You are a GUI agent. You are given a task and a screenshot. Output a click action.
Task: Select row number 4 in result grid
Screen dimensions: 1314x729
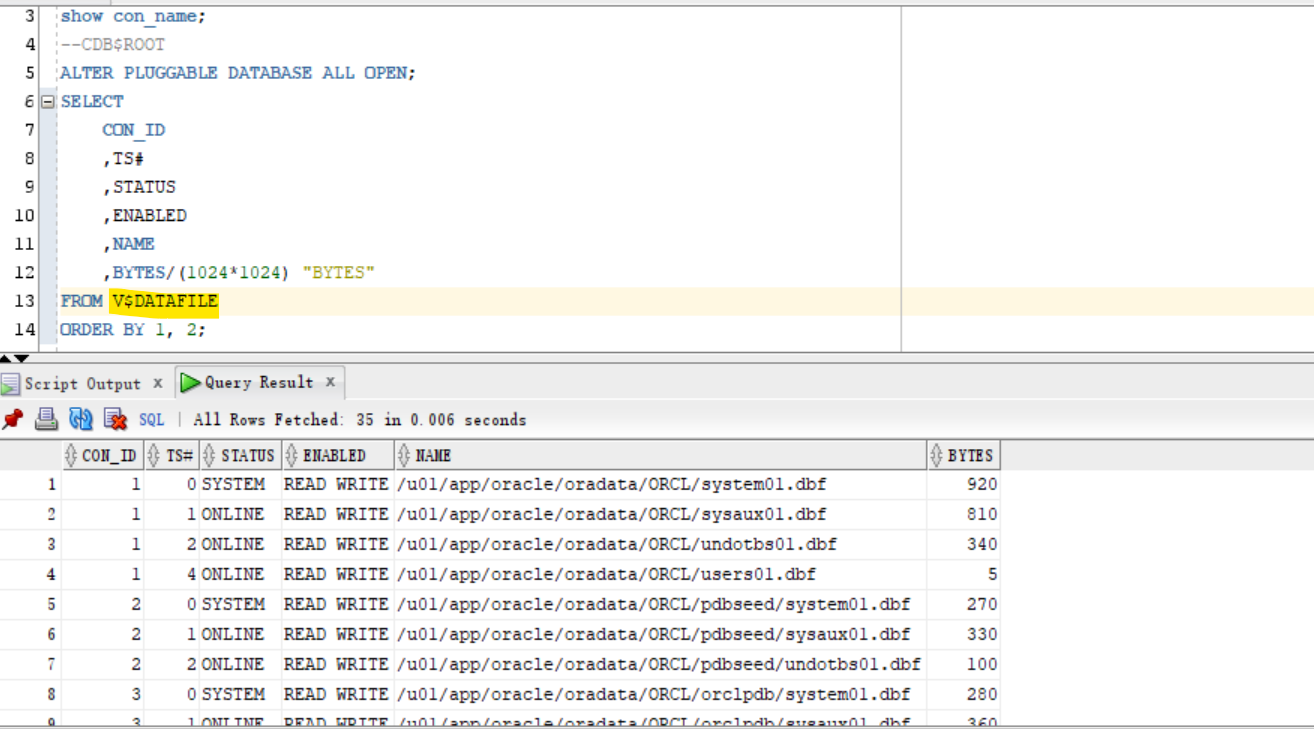click(x=30, y=574)
